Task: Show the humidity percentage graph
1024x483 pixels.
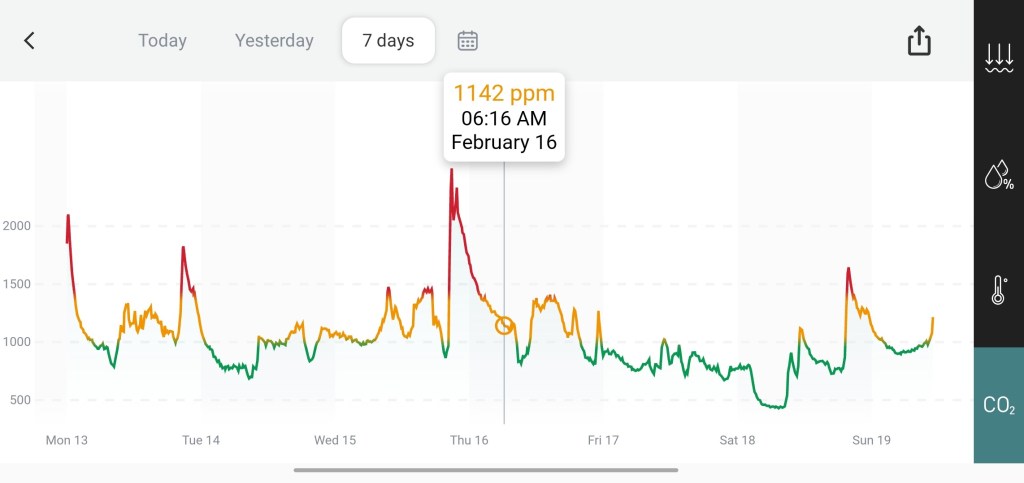Action: 998,178
